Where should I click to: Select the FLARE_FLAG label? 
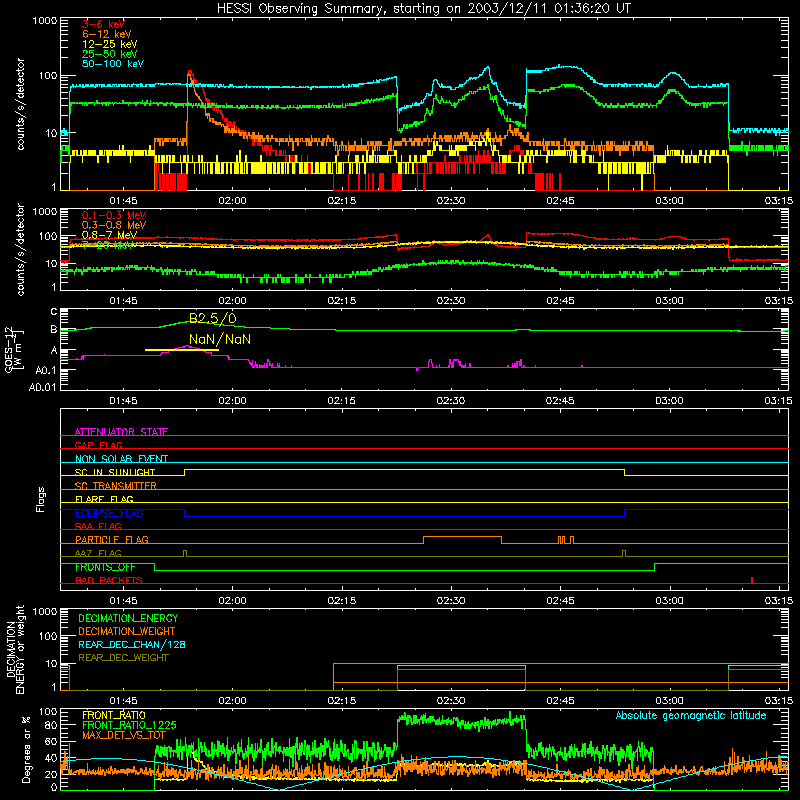click(104, 499)
